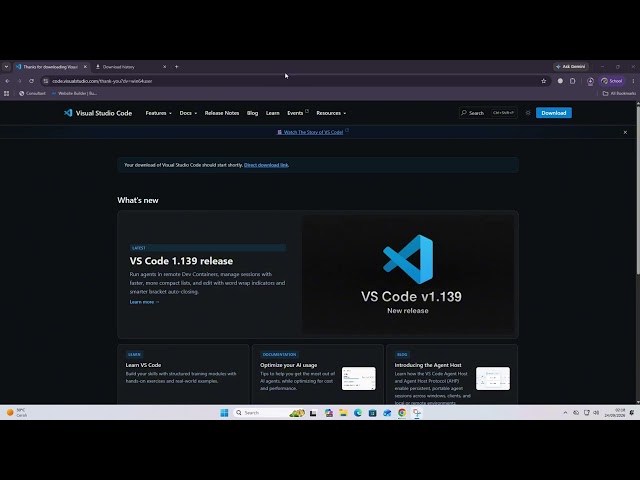Open the Task View icon on taskbar

point(313,413)
